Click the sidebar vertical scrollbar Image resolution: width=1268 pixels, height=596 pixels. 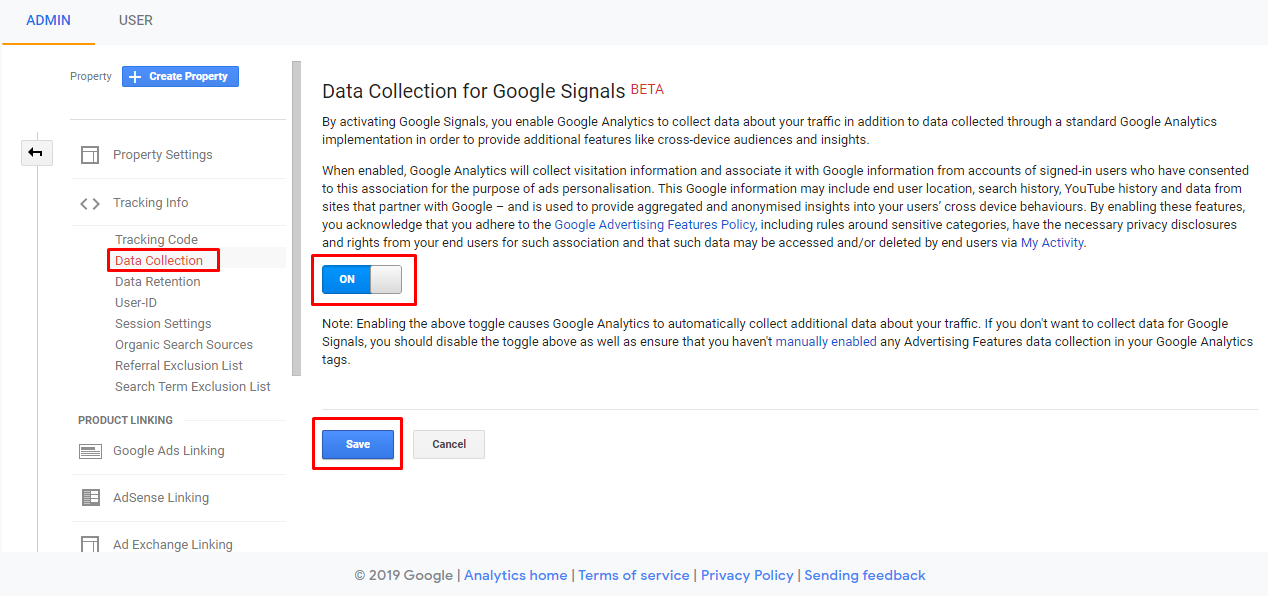296,217
